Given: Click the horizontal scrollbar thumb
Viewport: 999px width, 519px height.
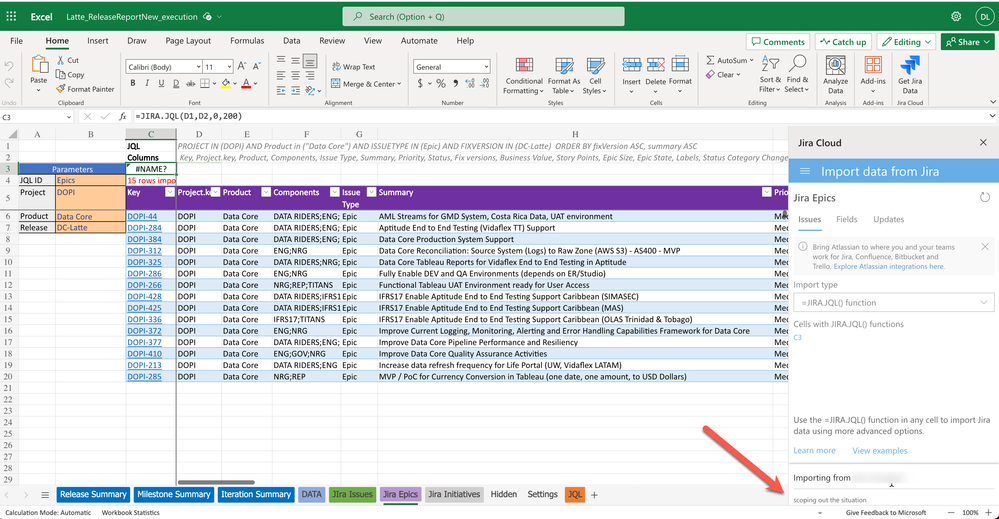Looking at the screenshot, I should pyautogui.click(x=216, y=482).
